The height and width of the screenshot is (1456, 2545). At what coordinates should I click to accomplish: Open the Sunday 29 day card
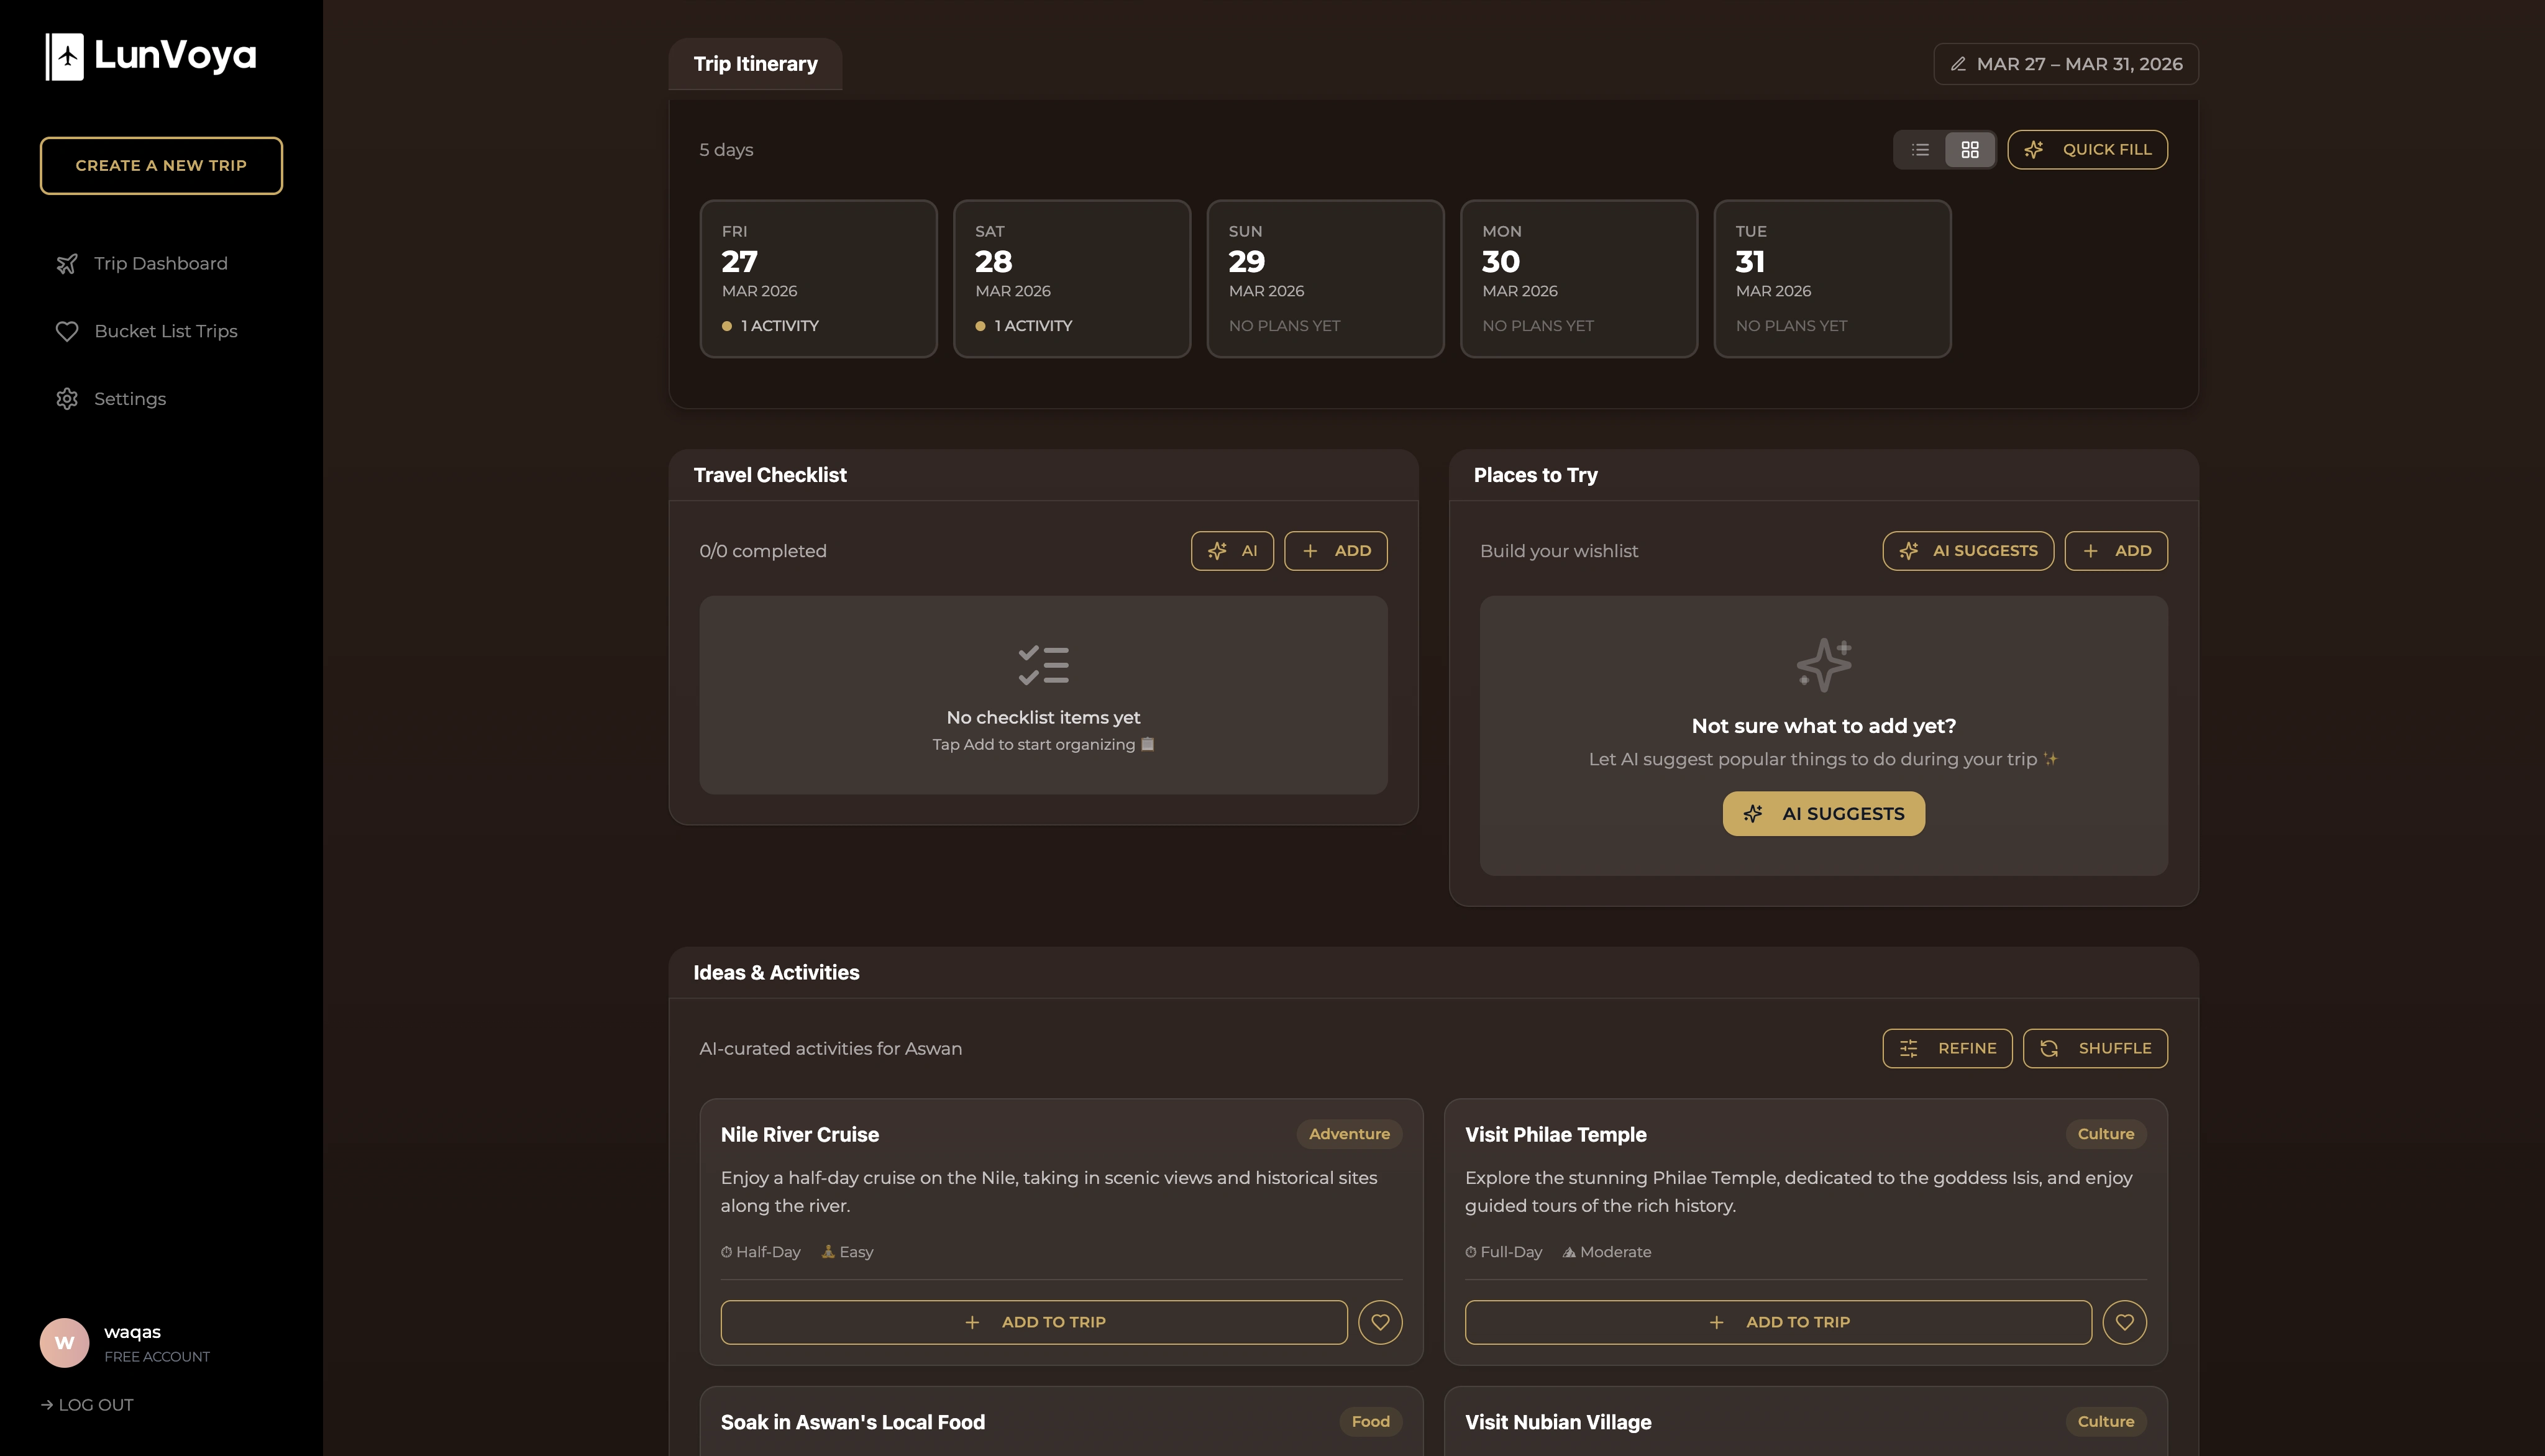1325,279
